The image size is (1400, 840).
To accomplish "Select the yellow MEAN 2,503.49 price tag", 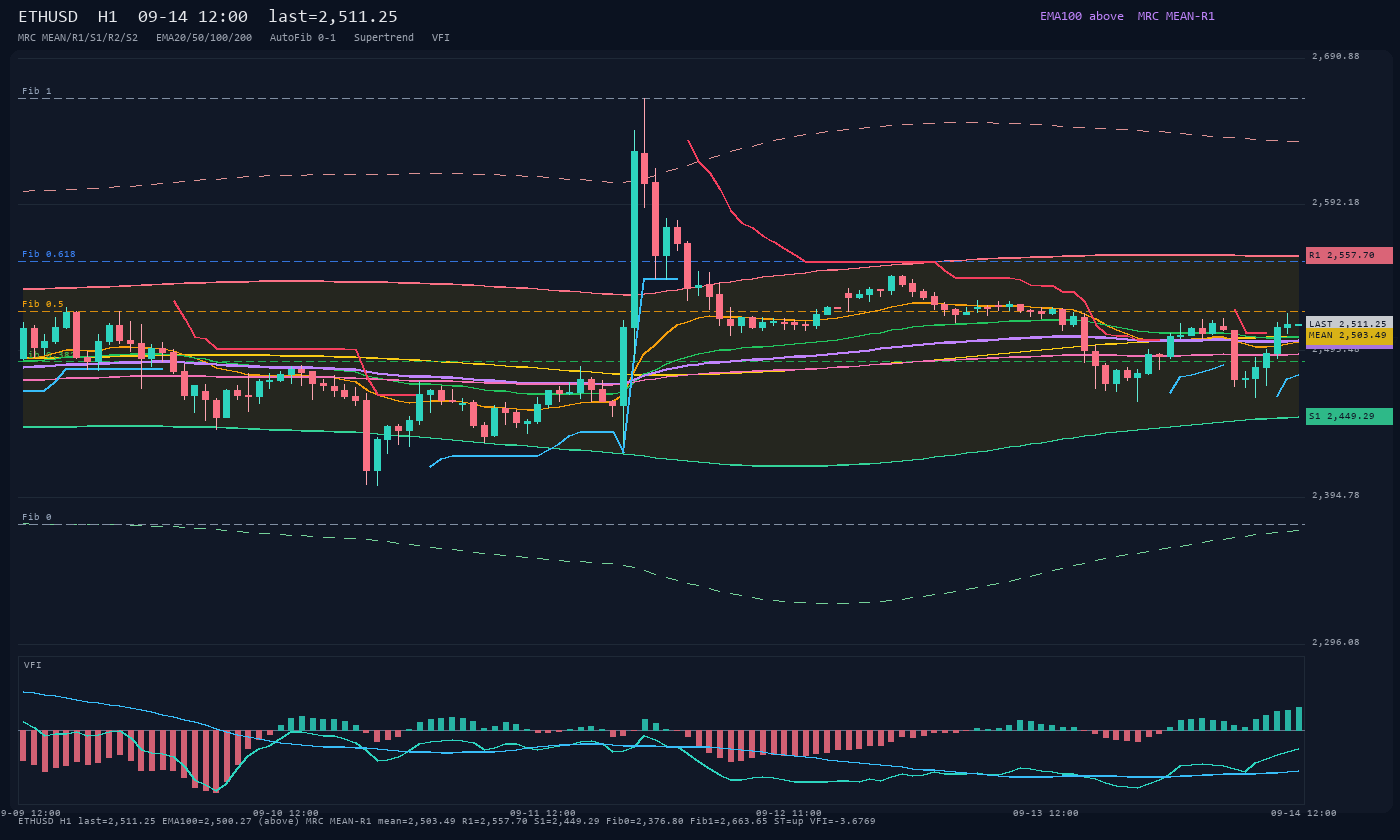I will click(x=1349, y=335).
